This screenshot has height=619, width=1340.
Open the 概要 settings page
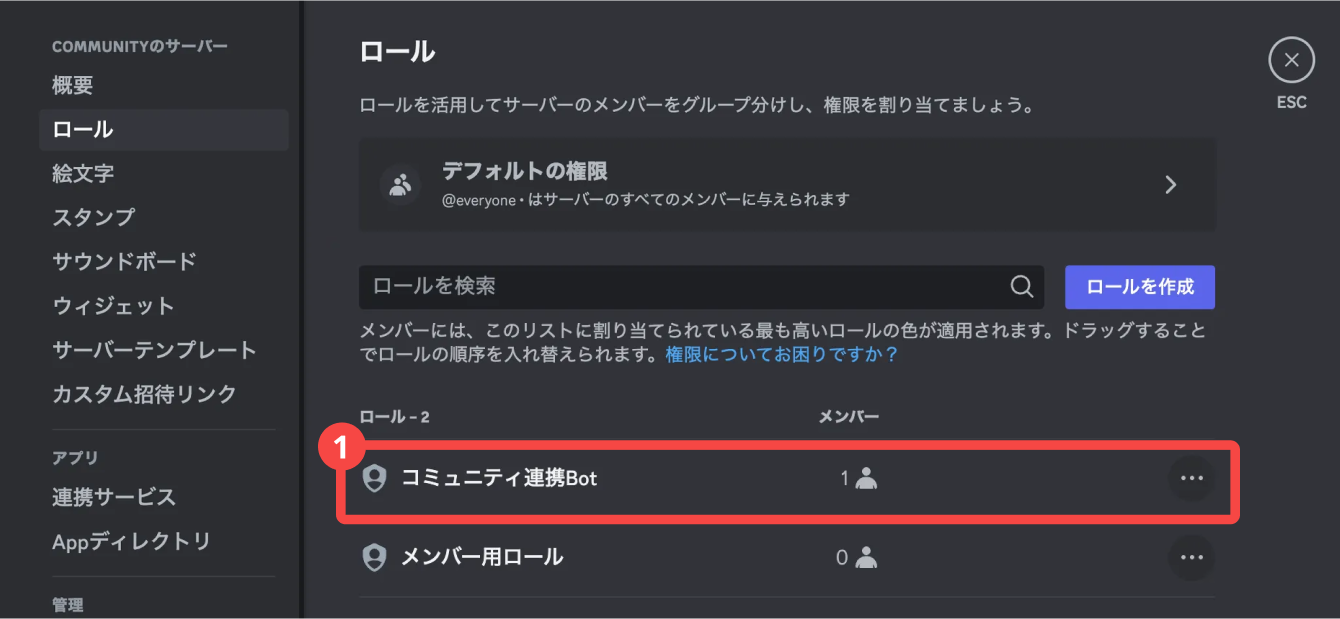tap(73, 86)
